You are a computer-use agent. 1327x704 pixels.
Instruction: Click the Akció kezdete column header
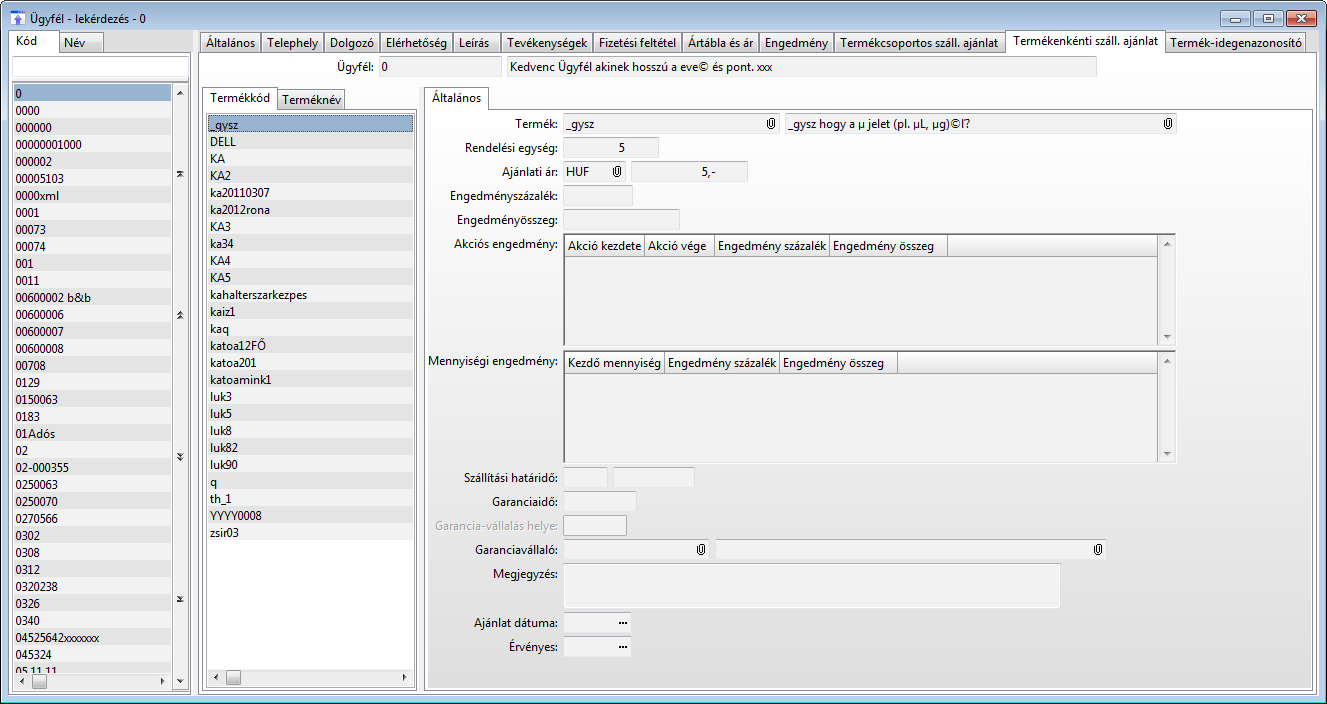605,246
